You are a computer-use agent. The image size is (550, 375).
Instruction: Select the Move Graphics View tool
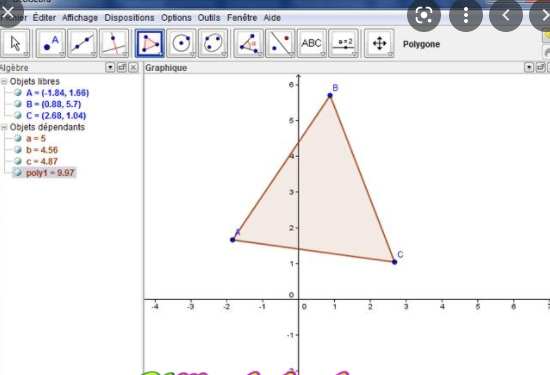tap(379, 43)
